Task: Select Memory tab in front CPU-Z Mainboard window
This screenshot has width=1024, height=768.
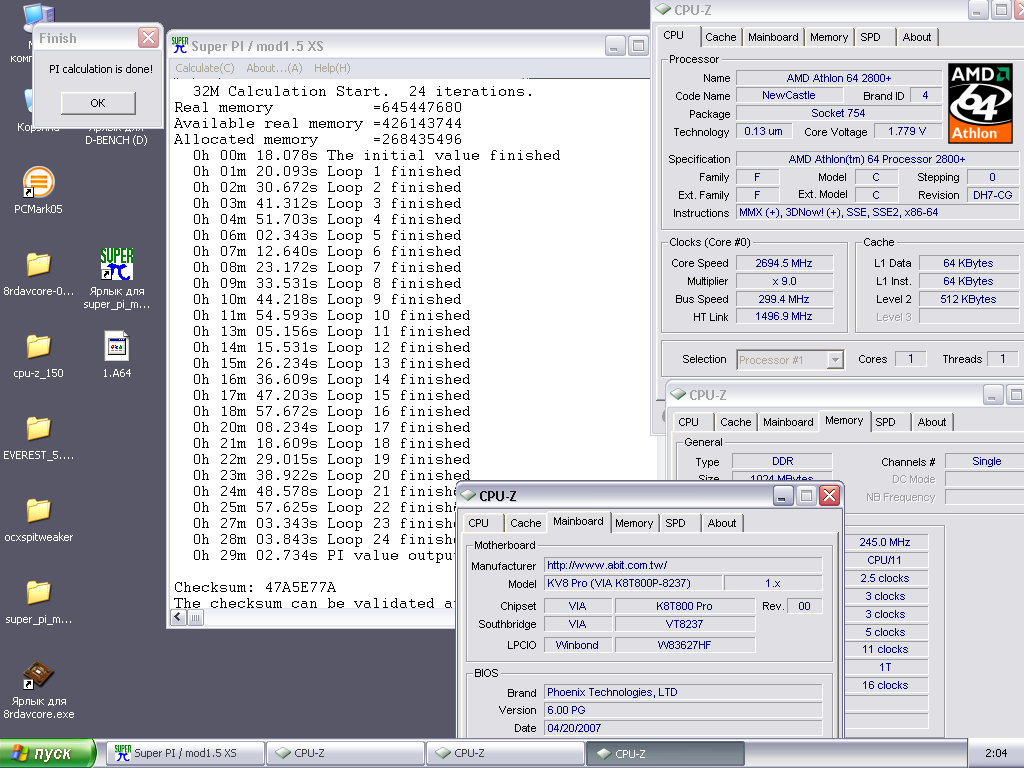Action: coord(633,523)
